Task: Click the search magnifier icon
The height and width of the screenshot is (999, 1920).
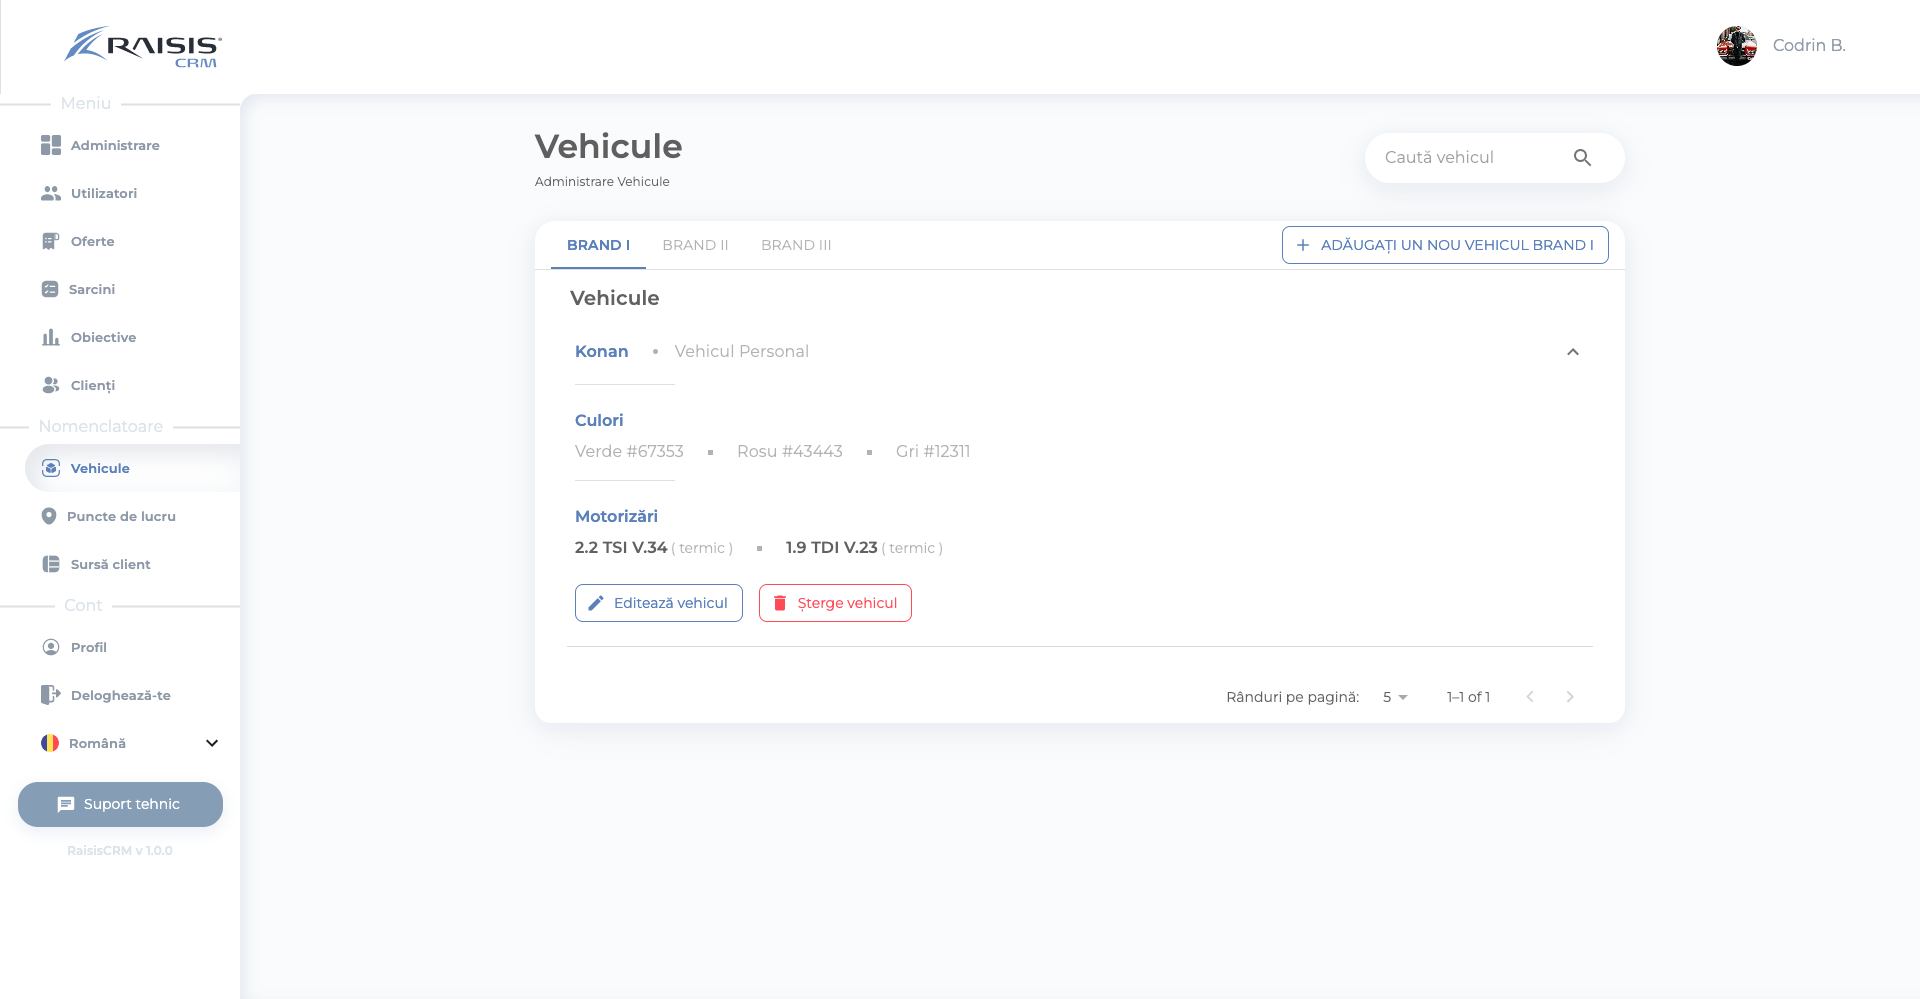Action: pos(1582,158)
